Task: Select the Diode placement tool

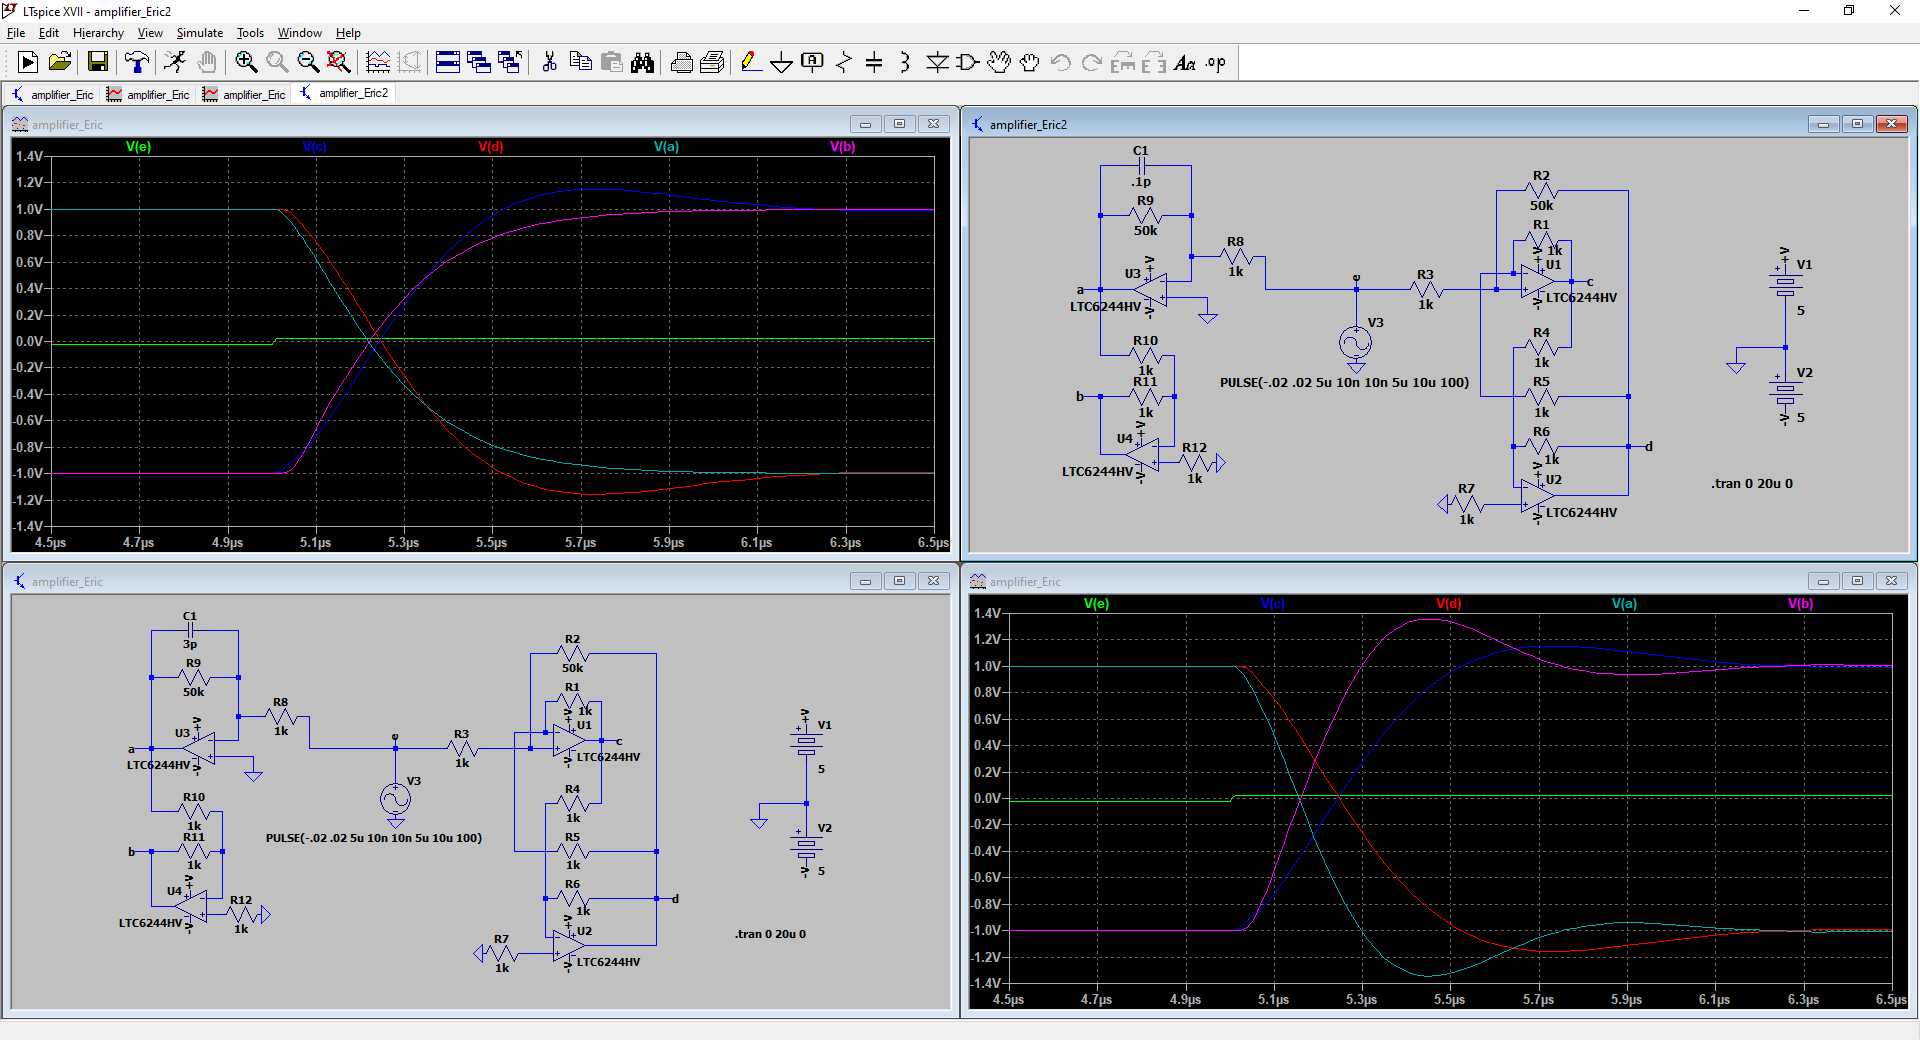Action: (937, 63)
